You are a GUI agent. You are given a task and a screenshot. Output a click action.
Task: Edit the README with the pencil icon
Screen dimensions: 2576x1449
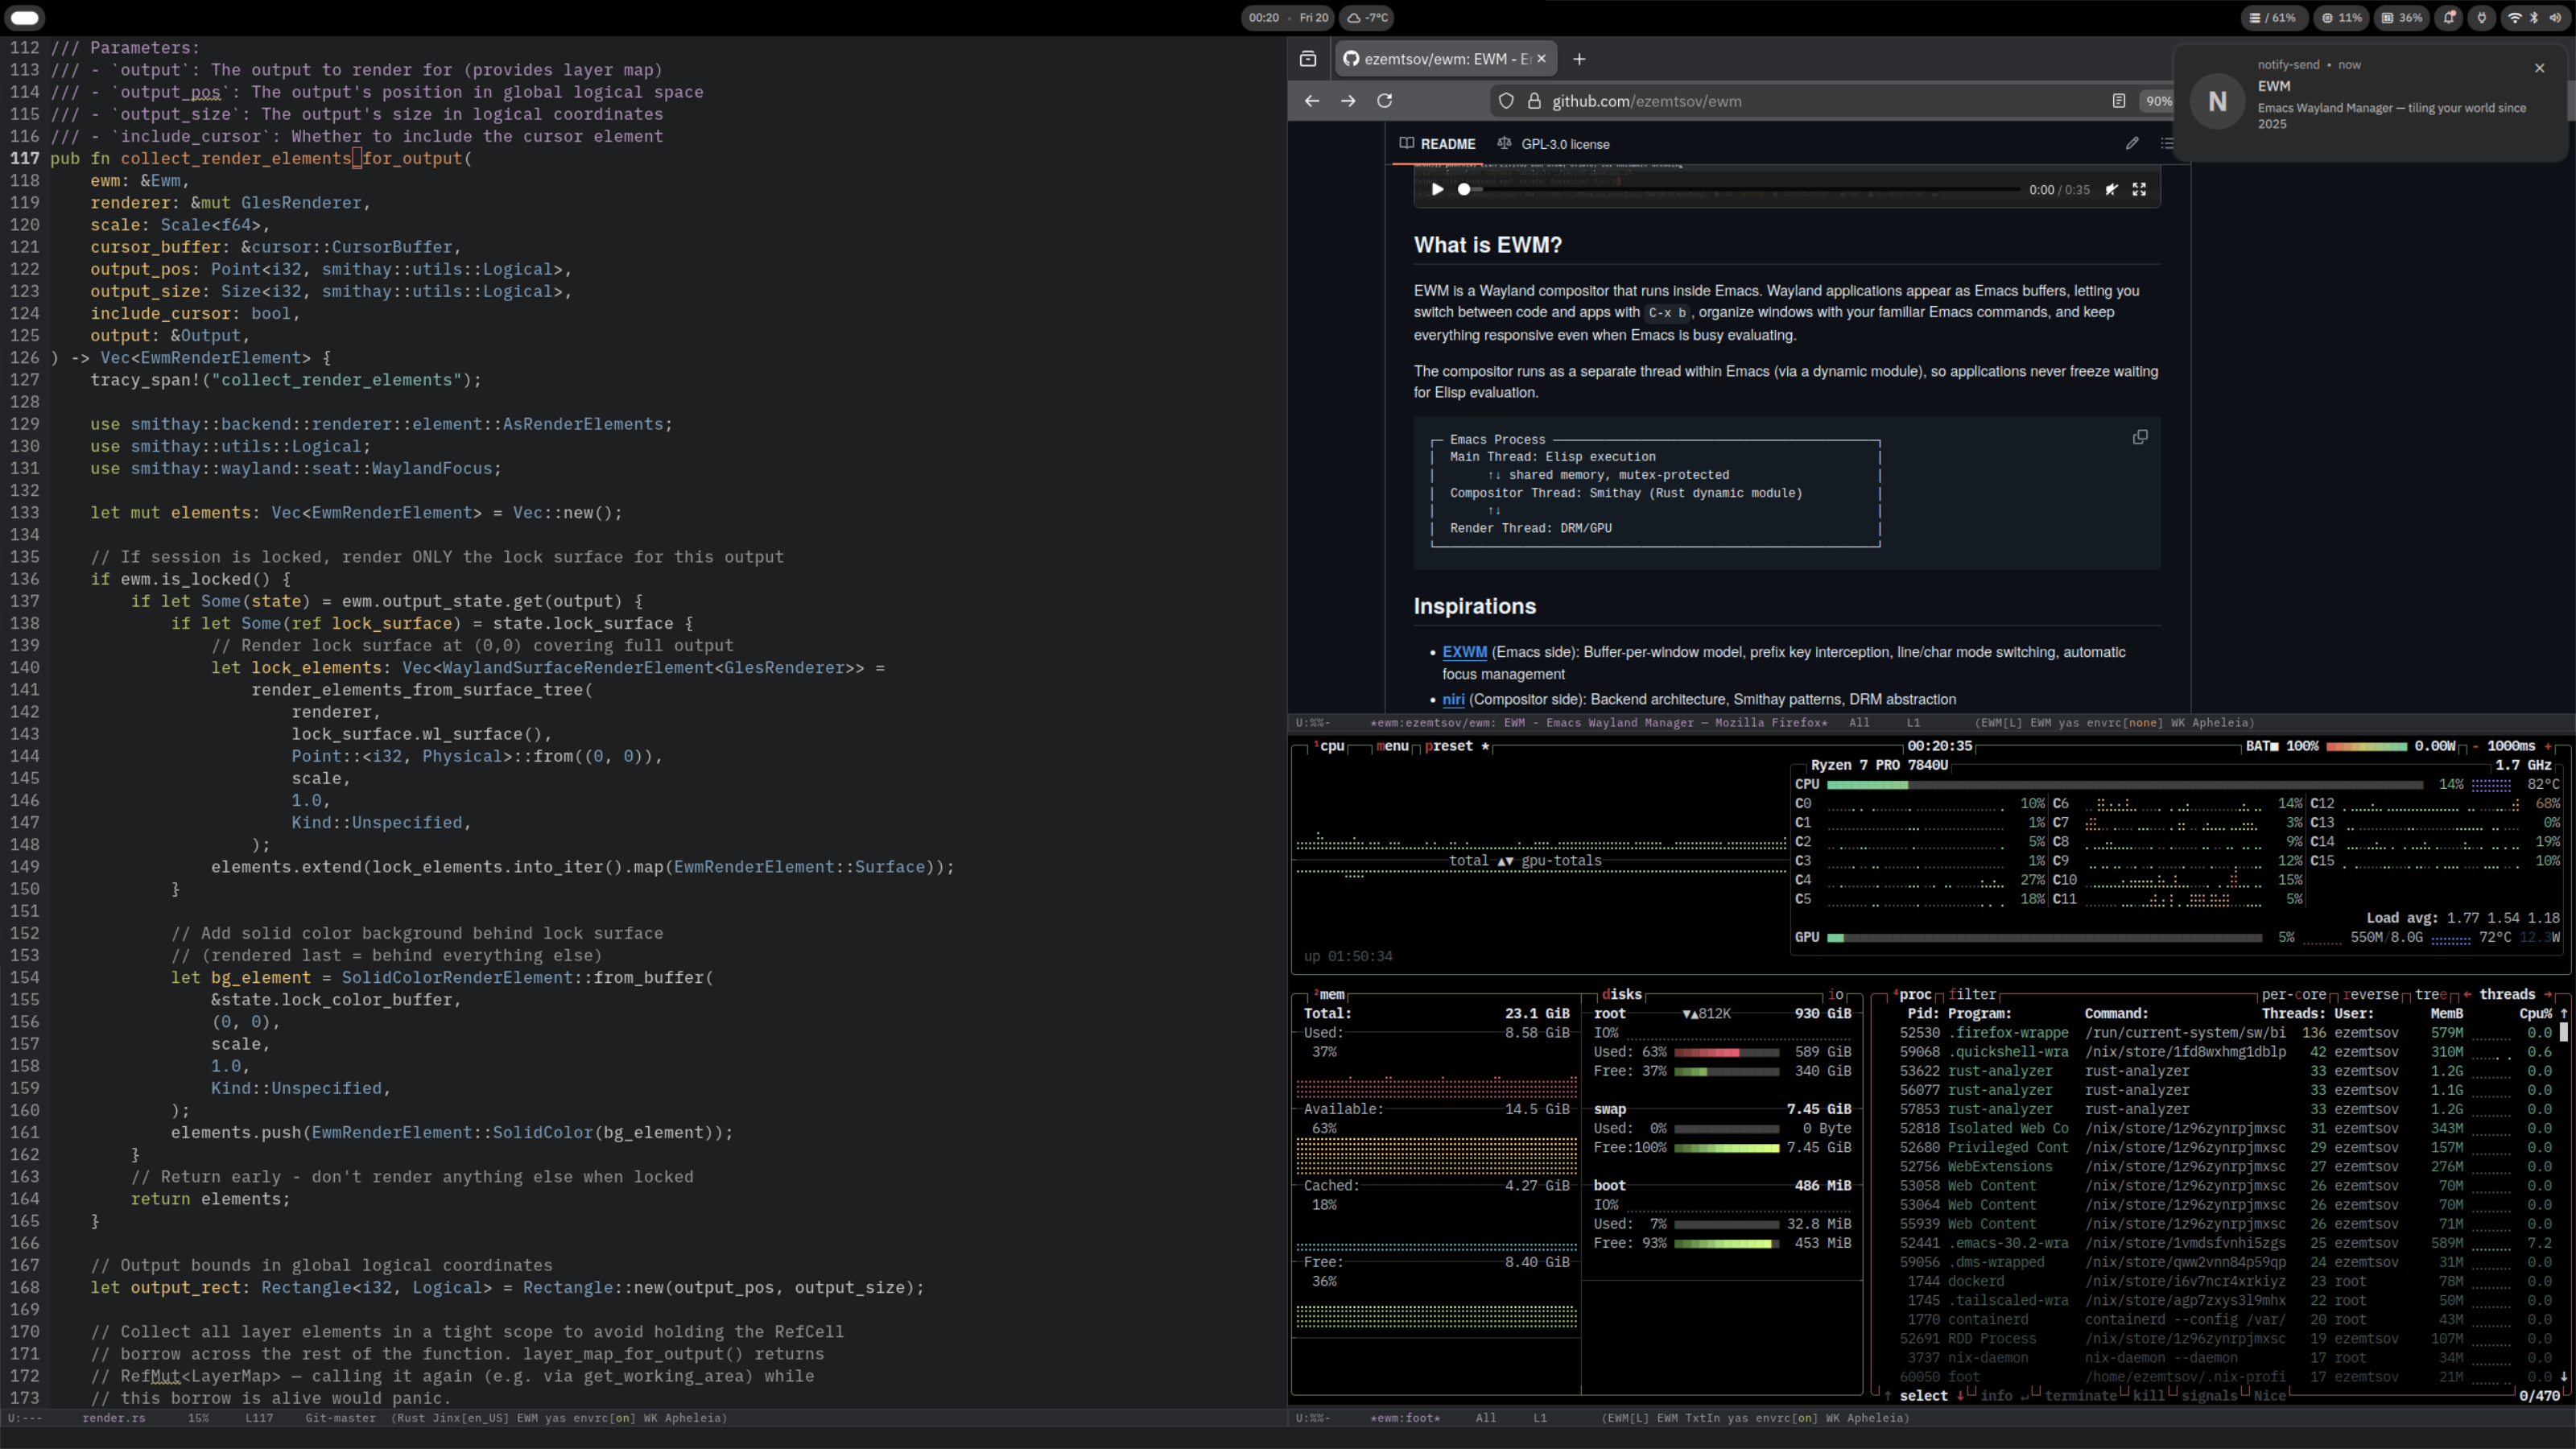click(2132, 143)
